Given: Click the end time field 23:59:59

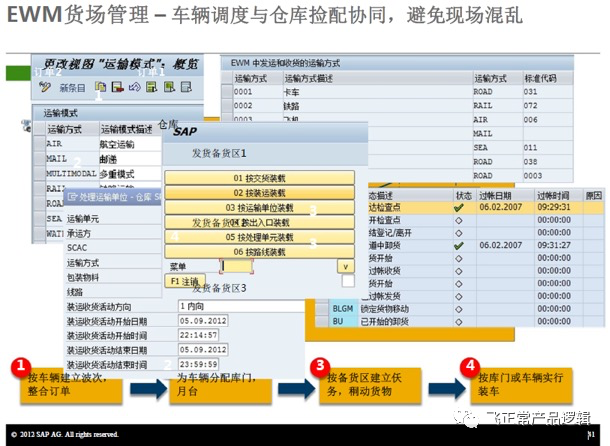Looking at the screenshot, I should pos(198,364).
